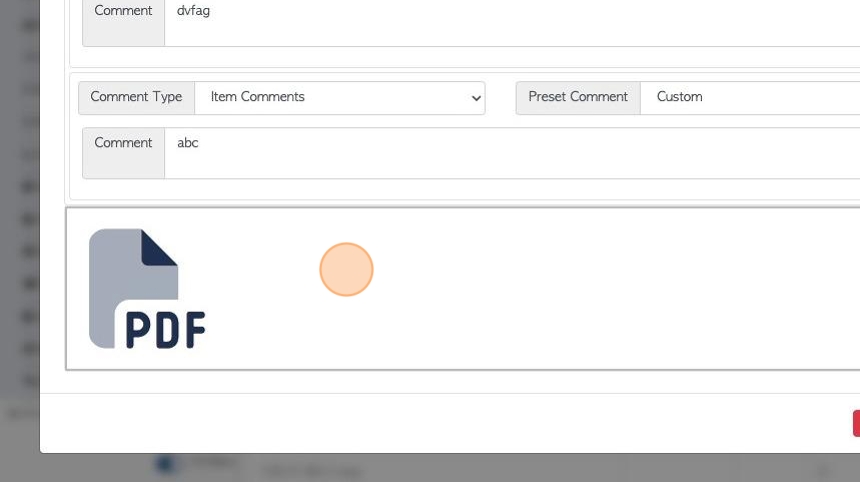This screenshot has height=482, width=860.
Task: Click the word Custom in Preset Comment
Action: [680, 97]
